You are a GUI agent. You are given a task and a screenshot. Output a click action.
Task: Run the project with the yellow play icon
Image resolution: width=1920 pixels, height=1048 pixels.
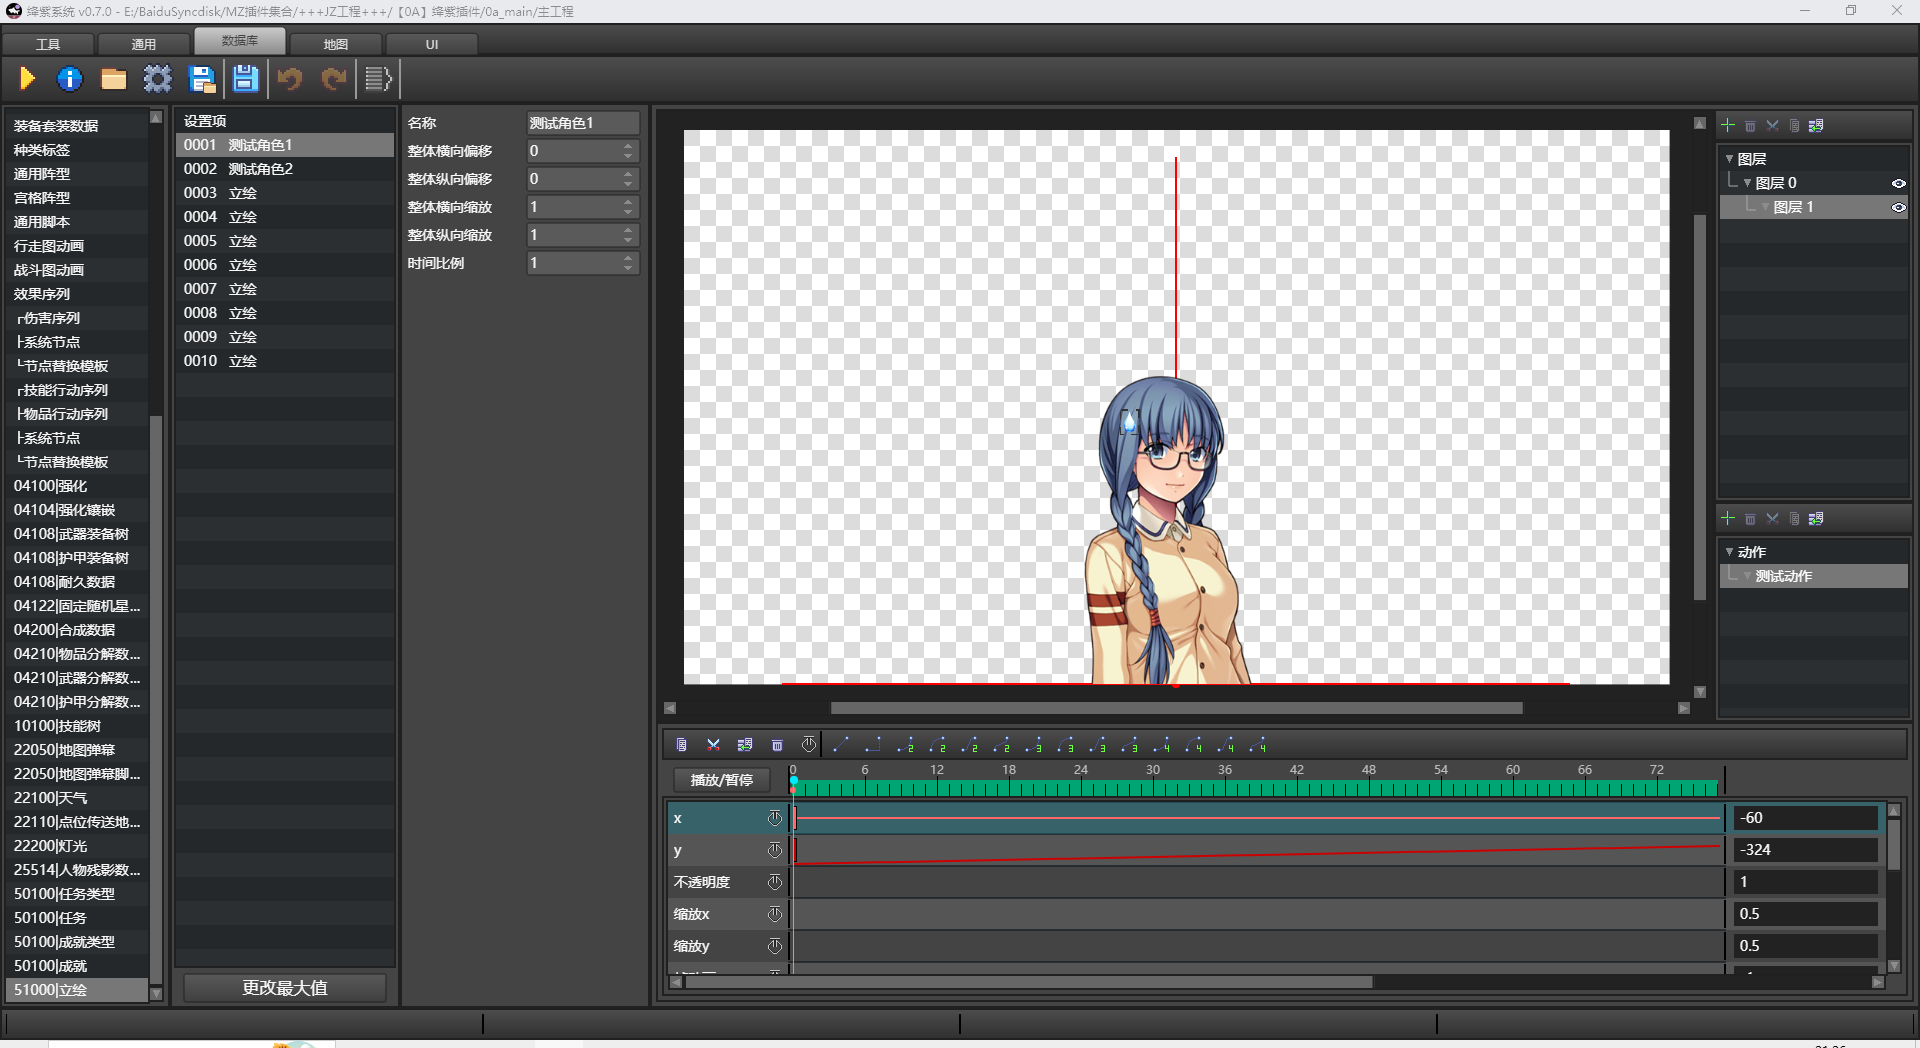[x=27, y=79]
